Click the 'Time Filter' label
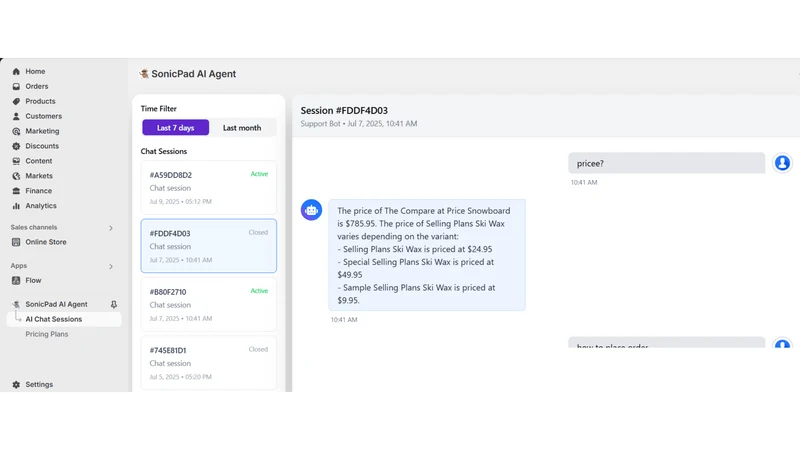The width and height of the screenshot is (800, 450). coord(159,109)
